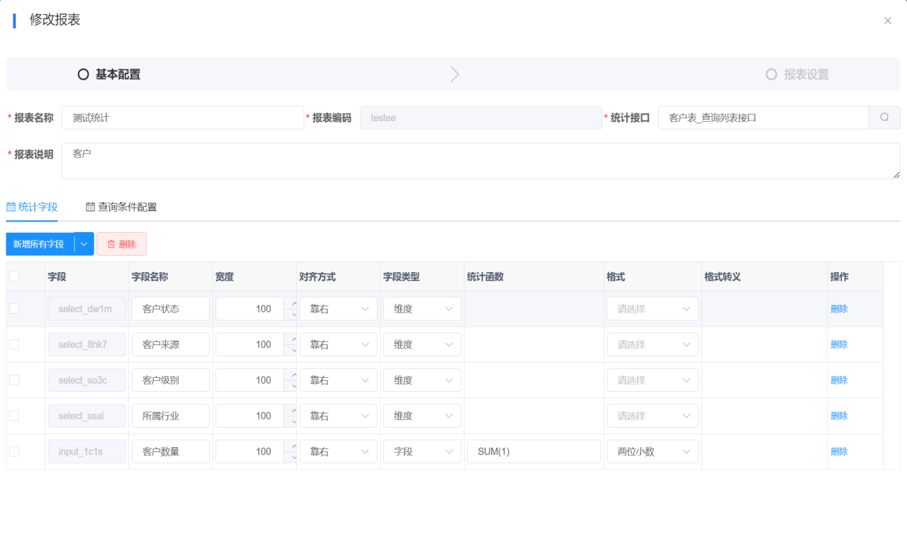Image resolution: width=907 pixels, height=560 pixels.
Task: Click 新增所有字段 button
Action: [39, 244]
